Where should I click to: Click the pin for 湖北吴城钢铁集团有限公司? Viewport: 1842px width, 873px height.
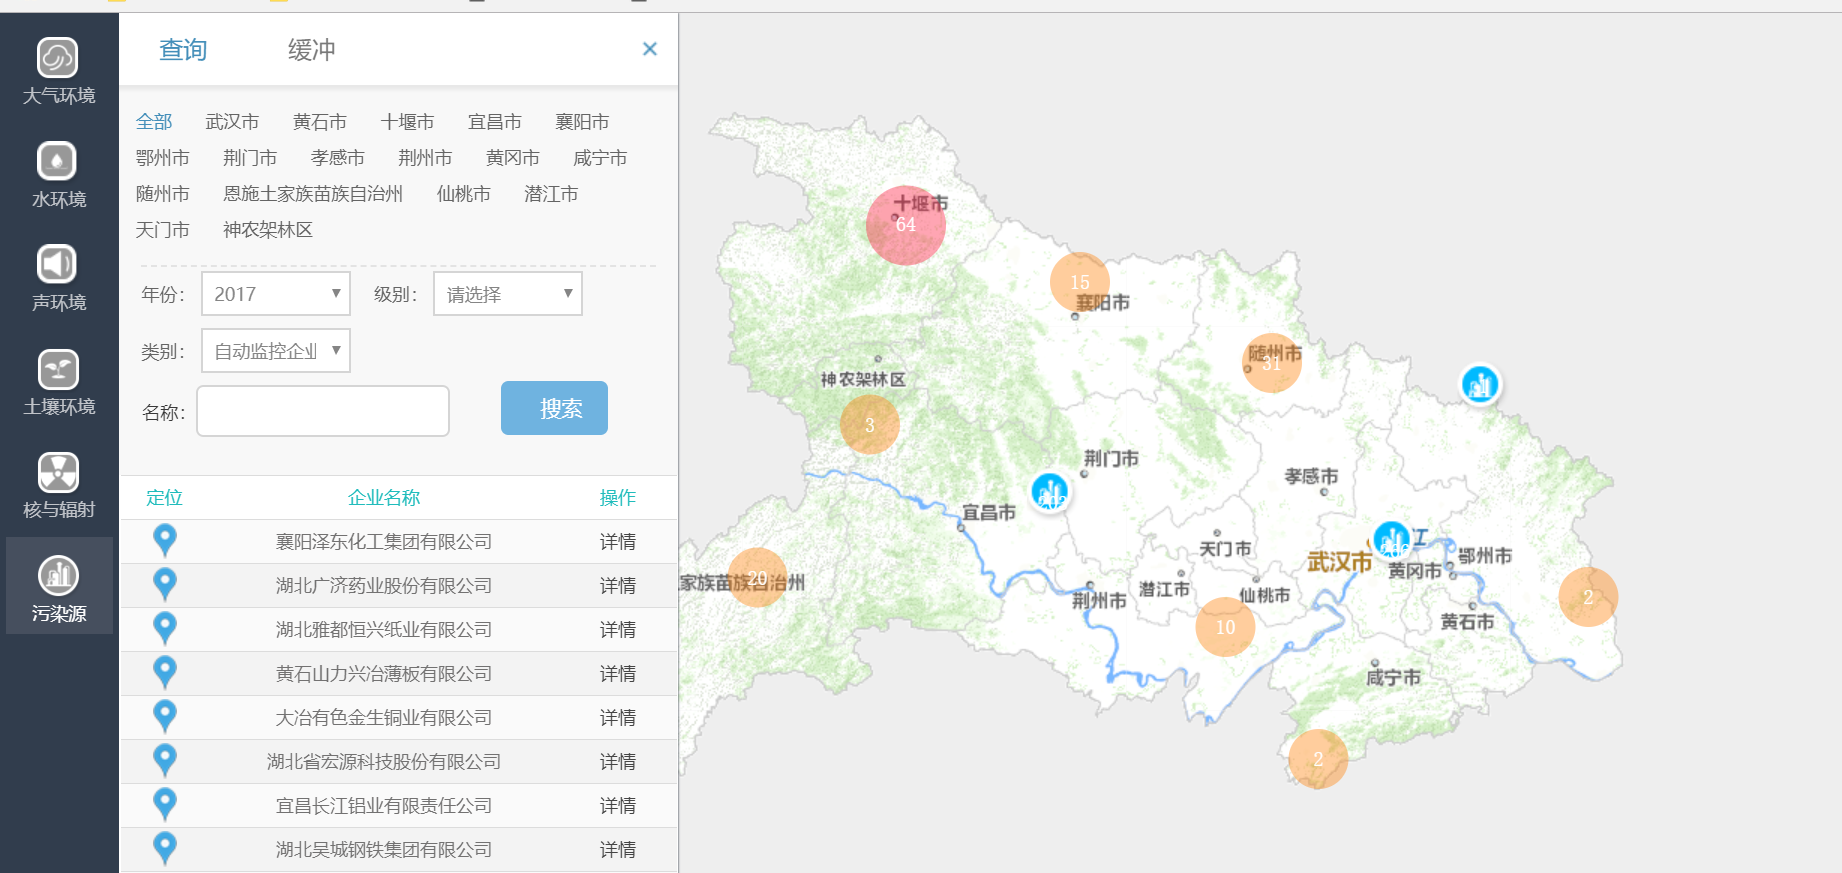165,849
